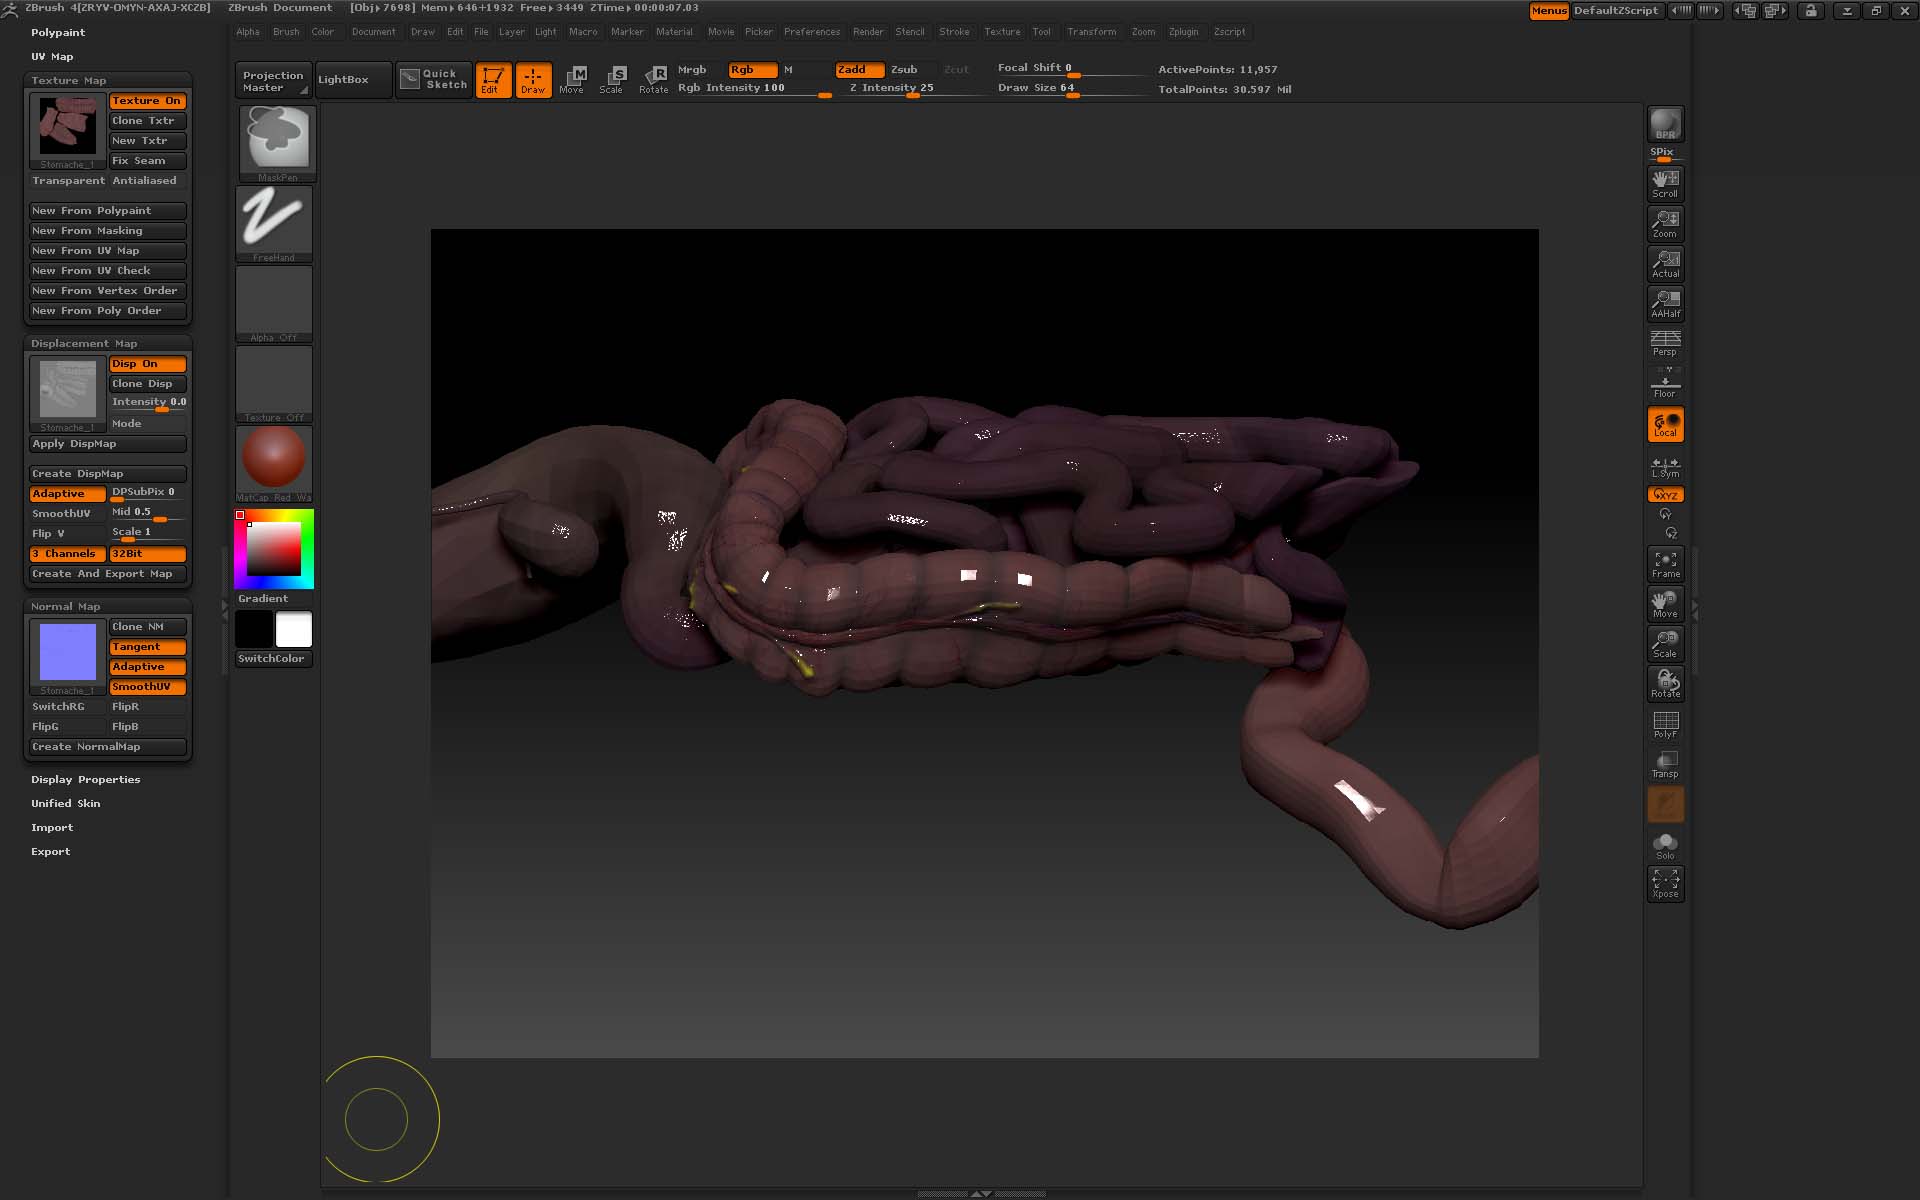Click the Persp perspective icon

click(x=1665, y=343)
